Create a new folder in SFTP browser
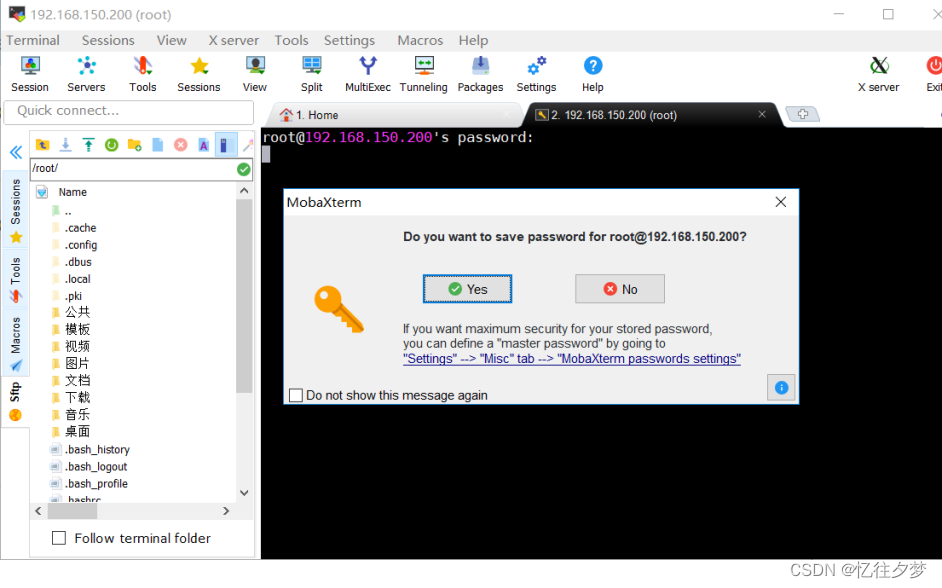 [135, 145]
